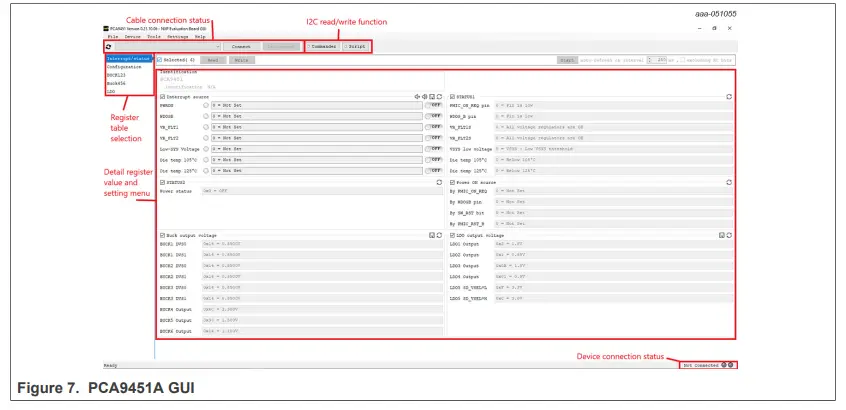This screenshot has width=846, height=410.
Task: Click the PCA9451 application icon in title bar
Action: tap(106, 28)
